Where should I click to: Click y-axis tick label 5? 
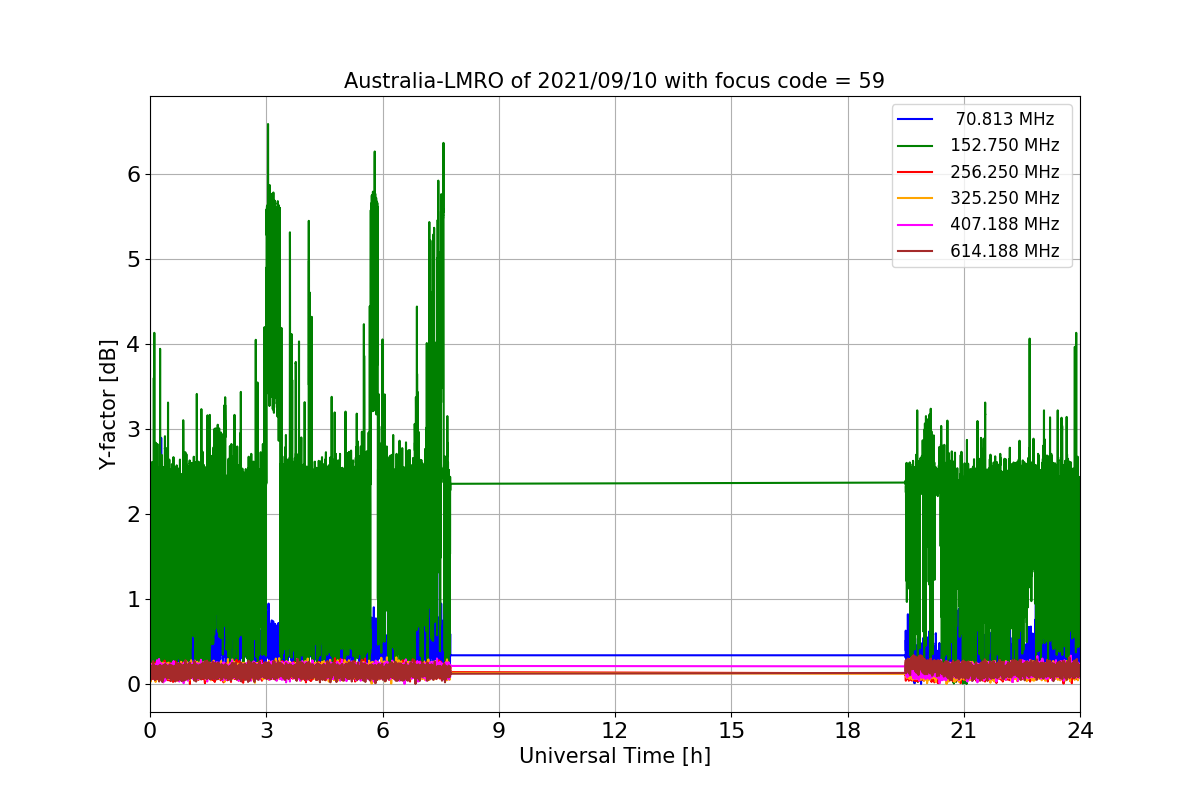pos(133,260)
